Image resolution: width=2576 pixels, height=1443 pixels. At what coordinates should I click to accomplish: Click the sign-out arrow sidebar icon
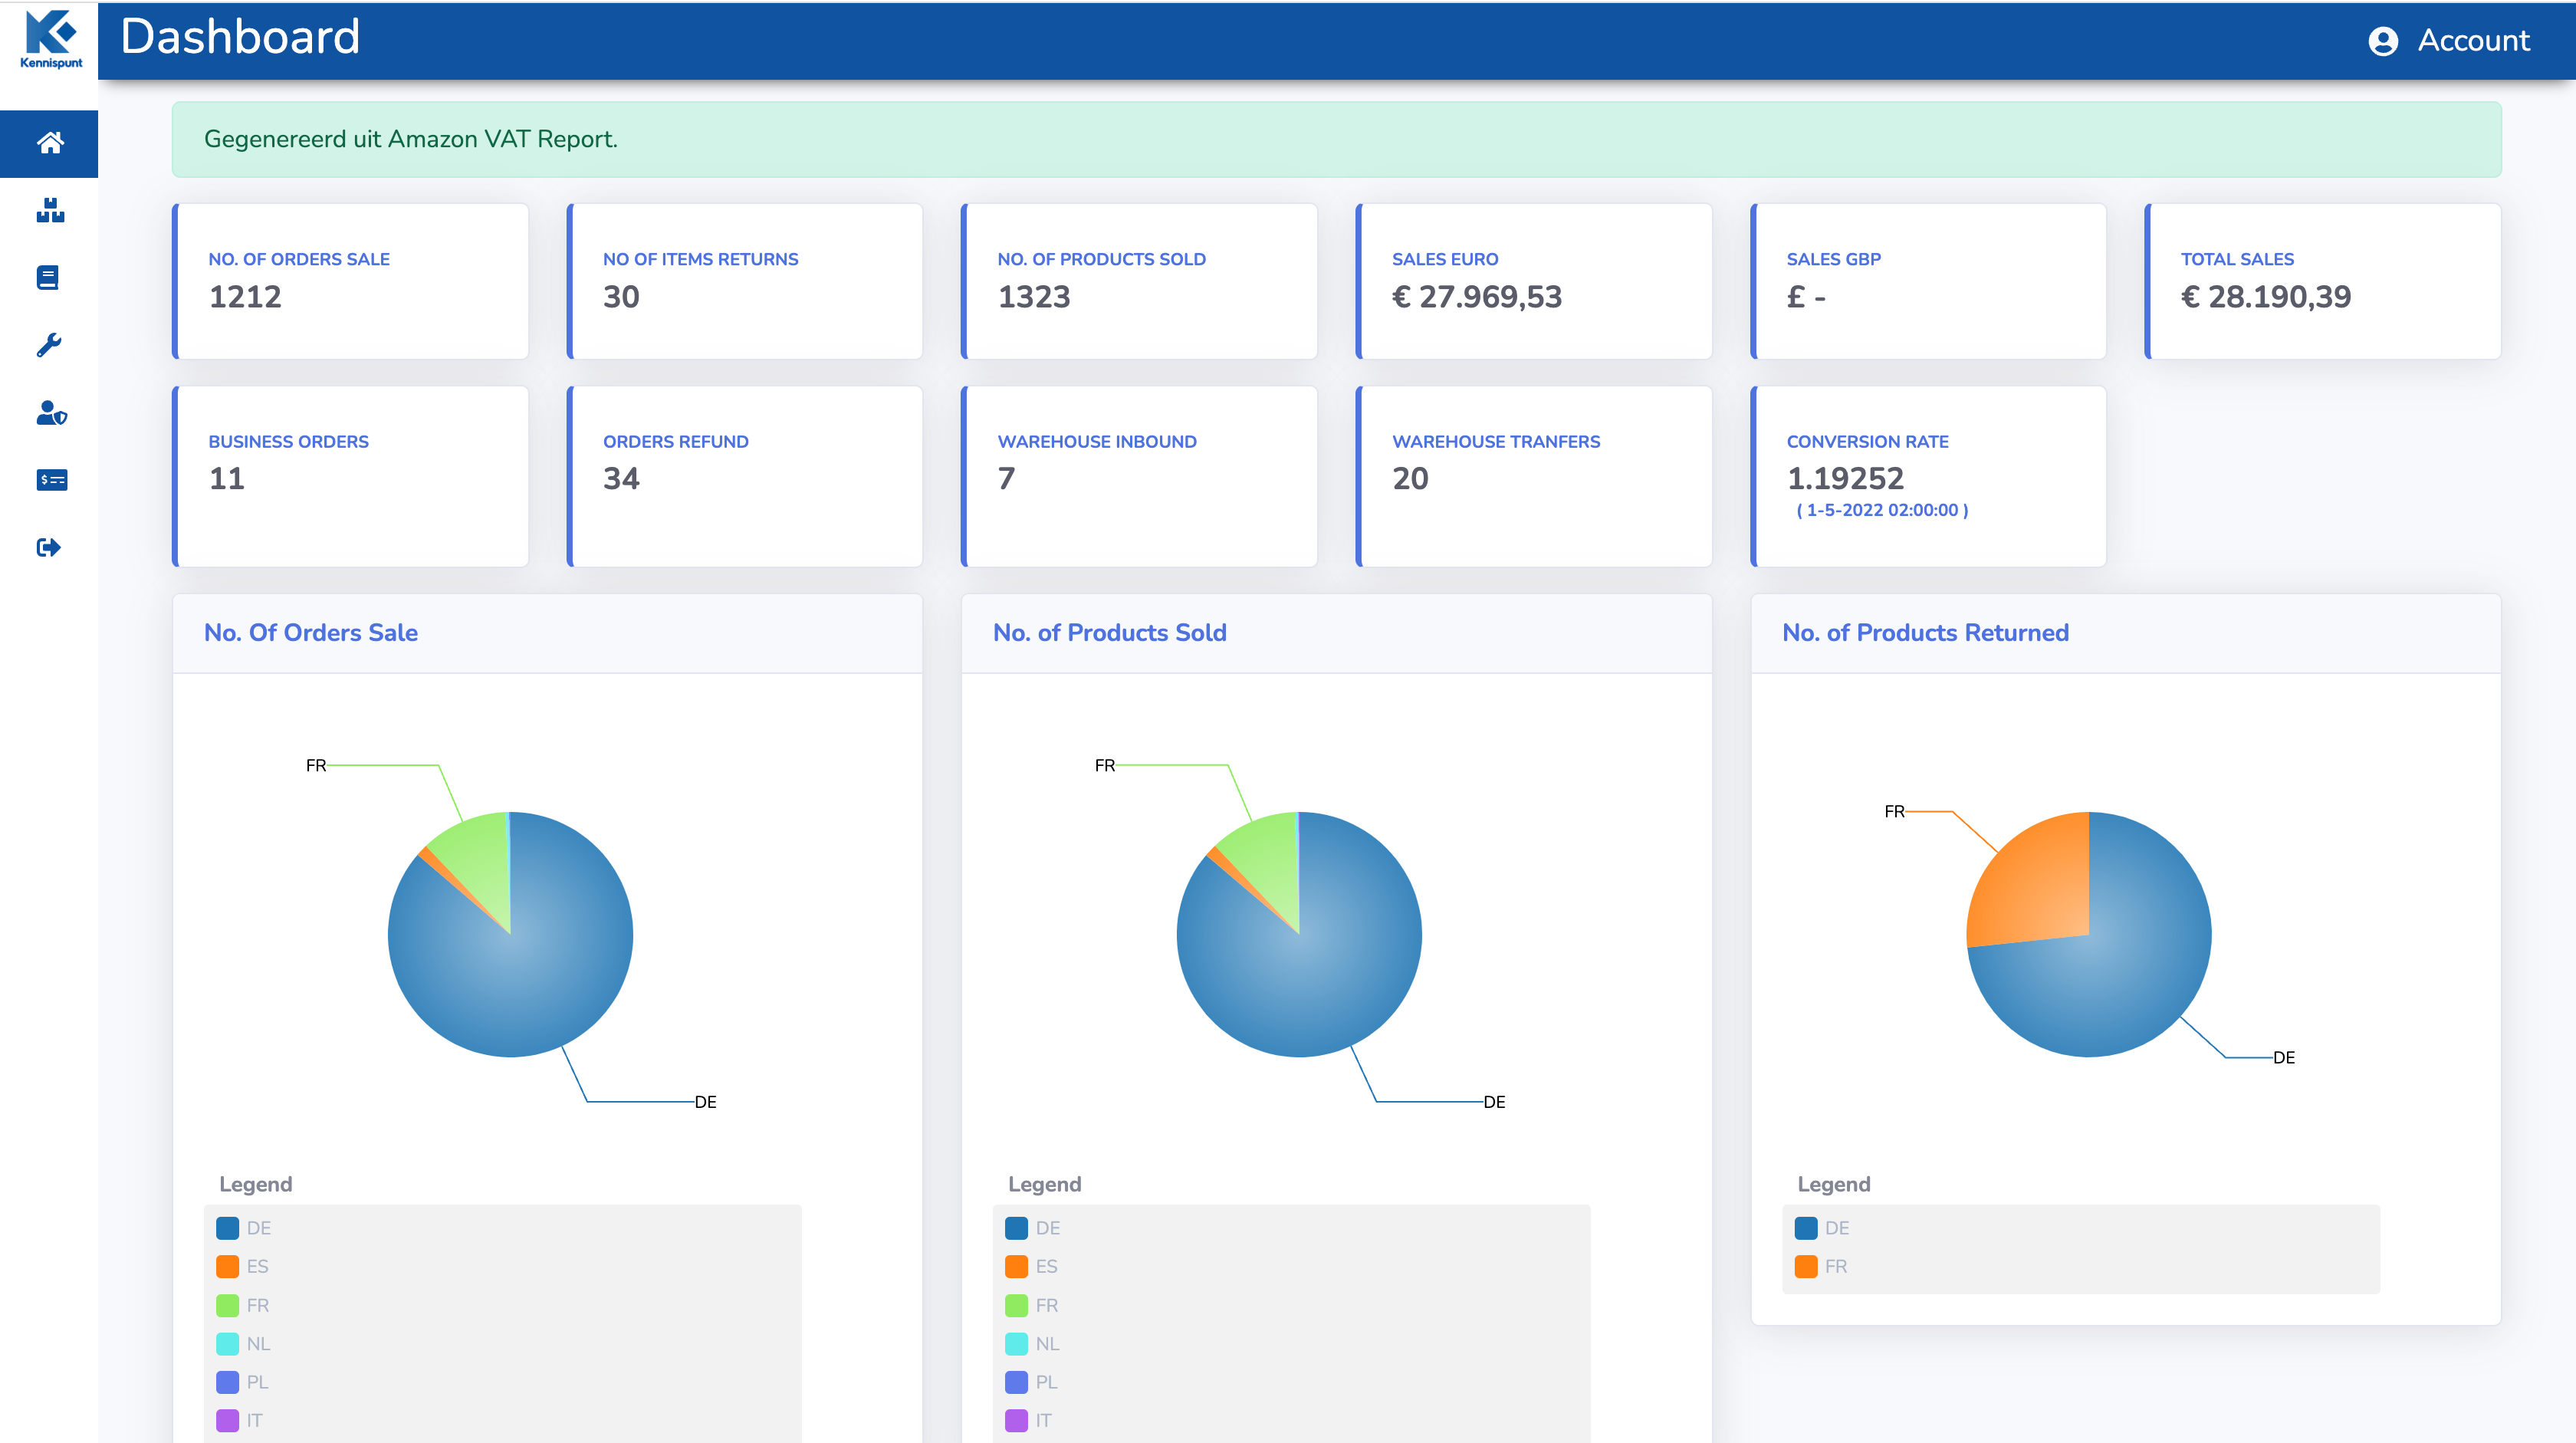pos(49,547)
